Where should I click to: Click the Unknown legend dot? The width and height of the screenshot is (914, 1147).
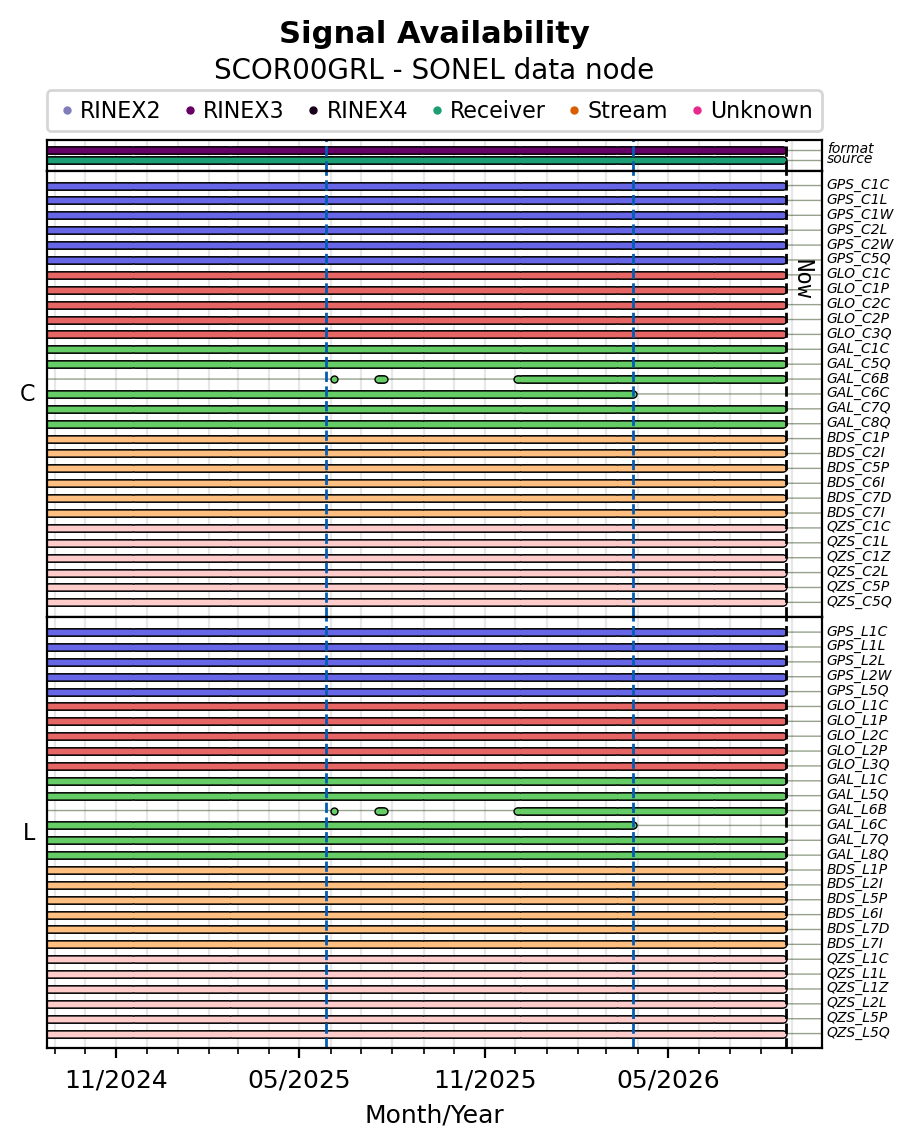click(x=697, y=111)
